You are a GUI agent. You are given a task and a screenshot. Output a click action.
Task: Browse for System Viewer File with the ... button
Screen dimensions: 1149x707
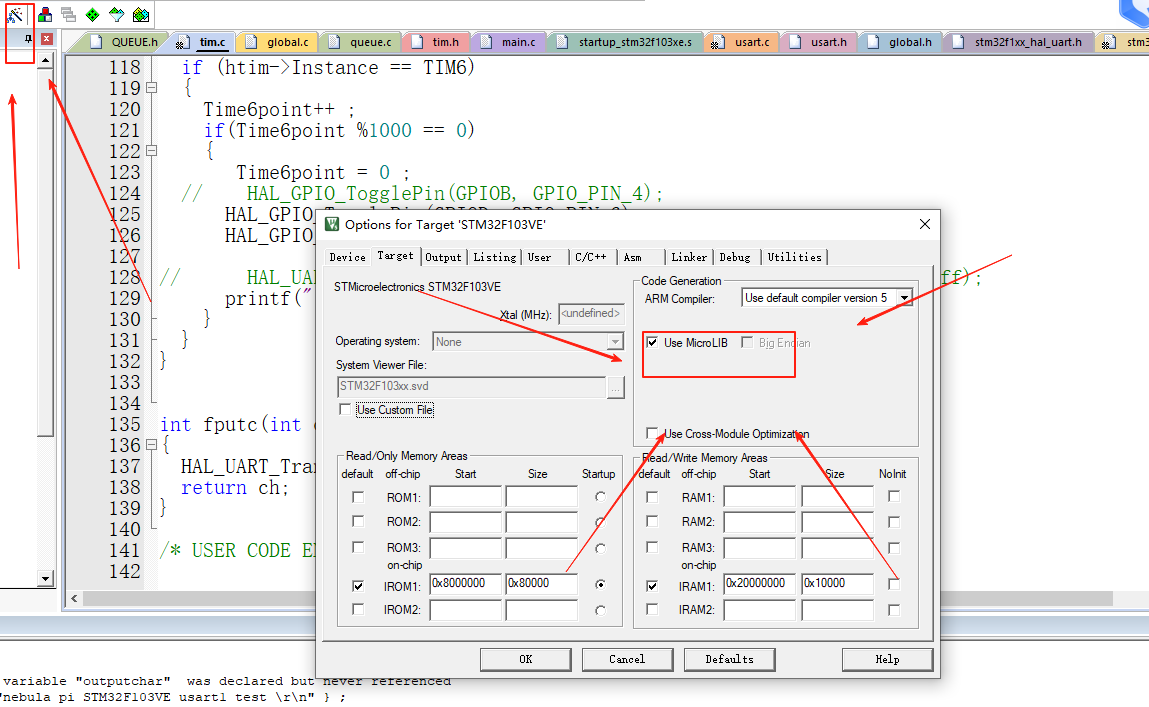[616, 387]
